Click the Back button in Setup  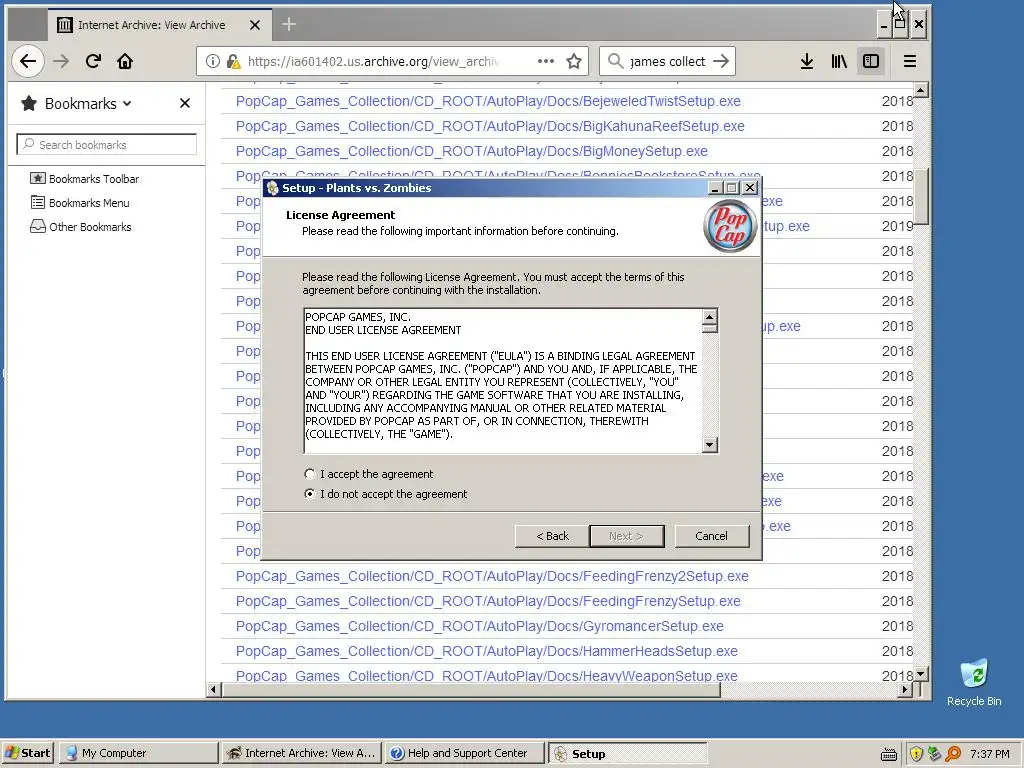tap(552, 536)
